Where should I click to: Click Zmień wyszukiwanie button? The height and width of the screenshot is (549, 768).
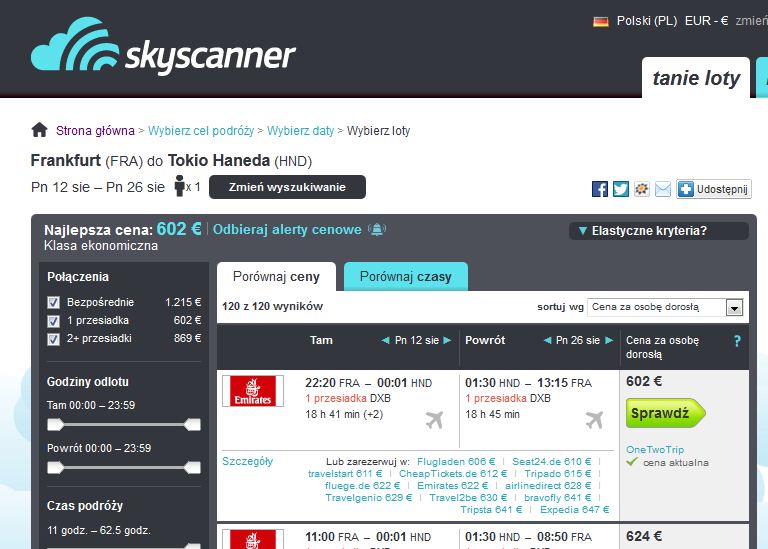tap(287, 187)
